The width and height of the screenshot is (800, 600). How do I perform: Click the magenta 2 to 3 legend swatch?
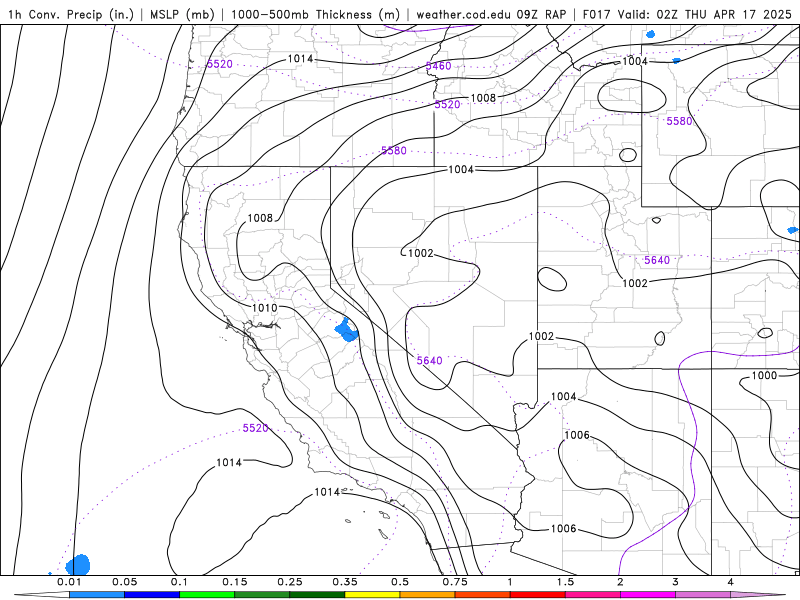pyautogui.click(x=648, y=595)
